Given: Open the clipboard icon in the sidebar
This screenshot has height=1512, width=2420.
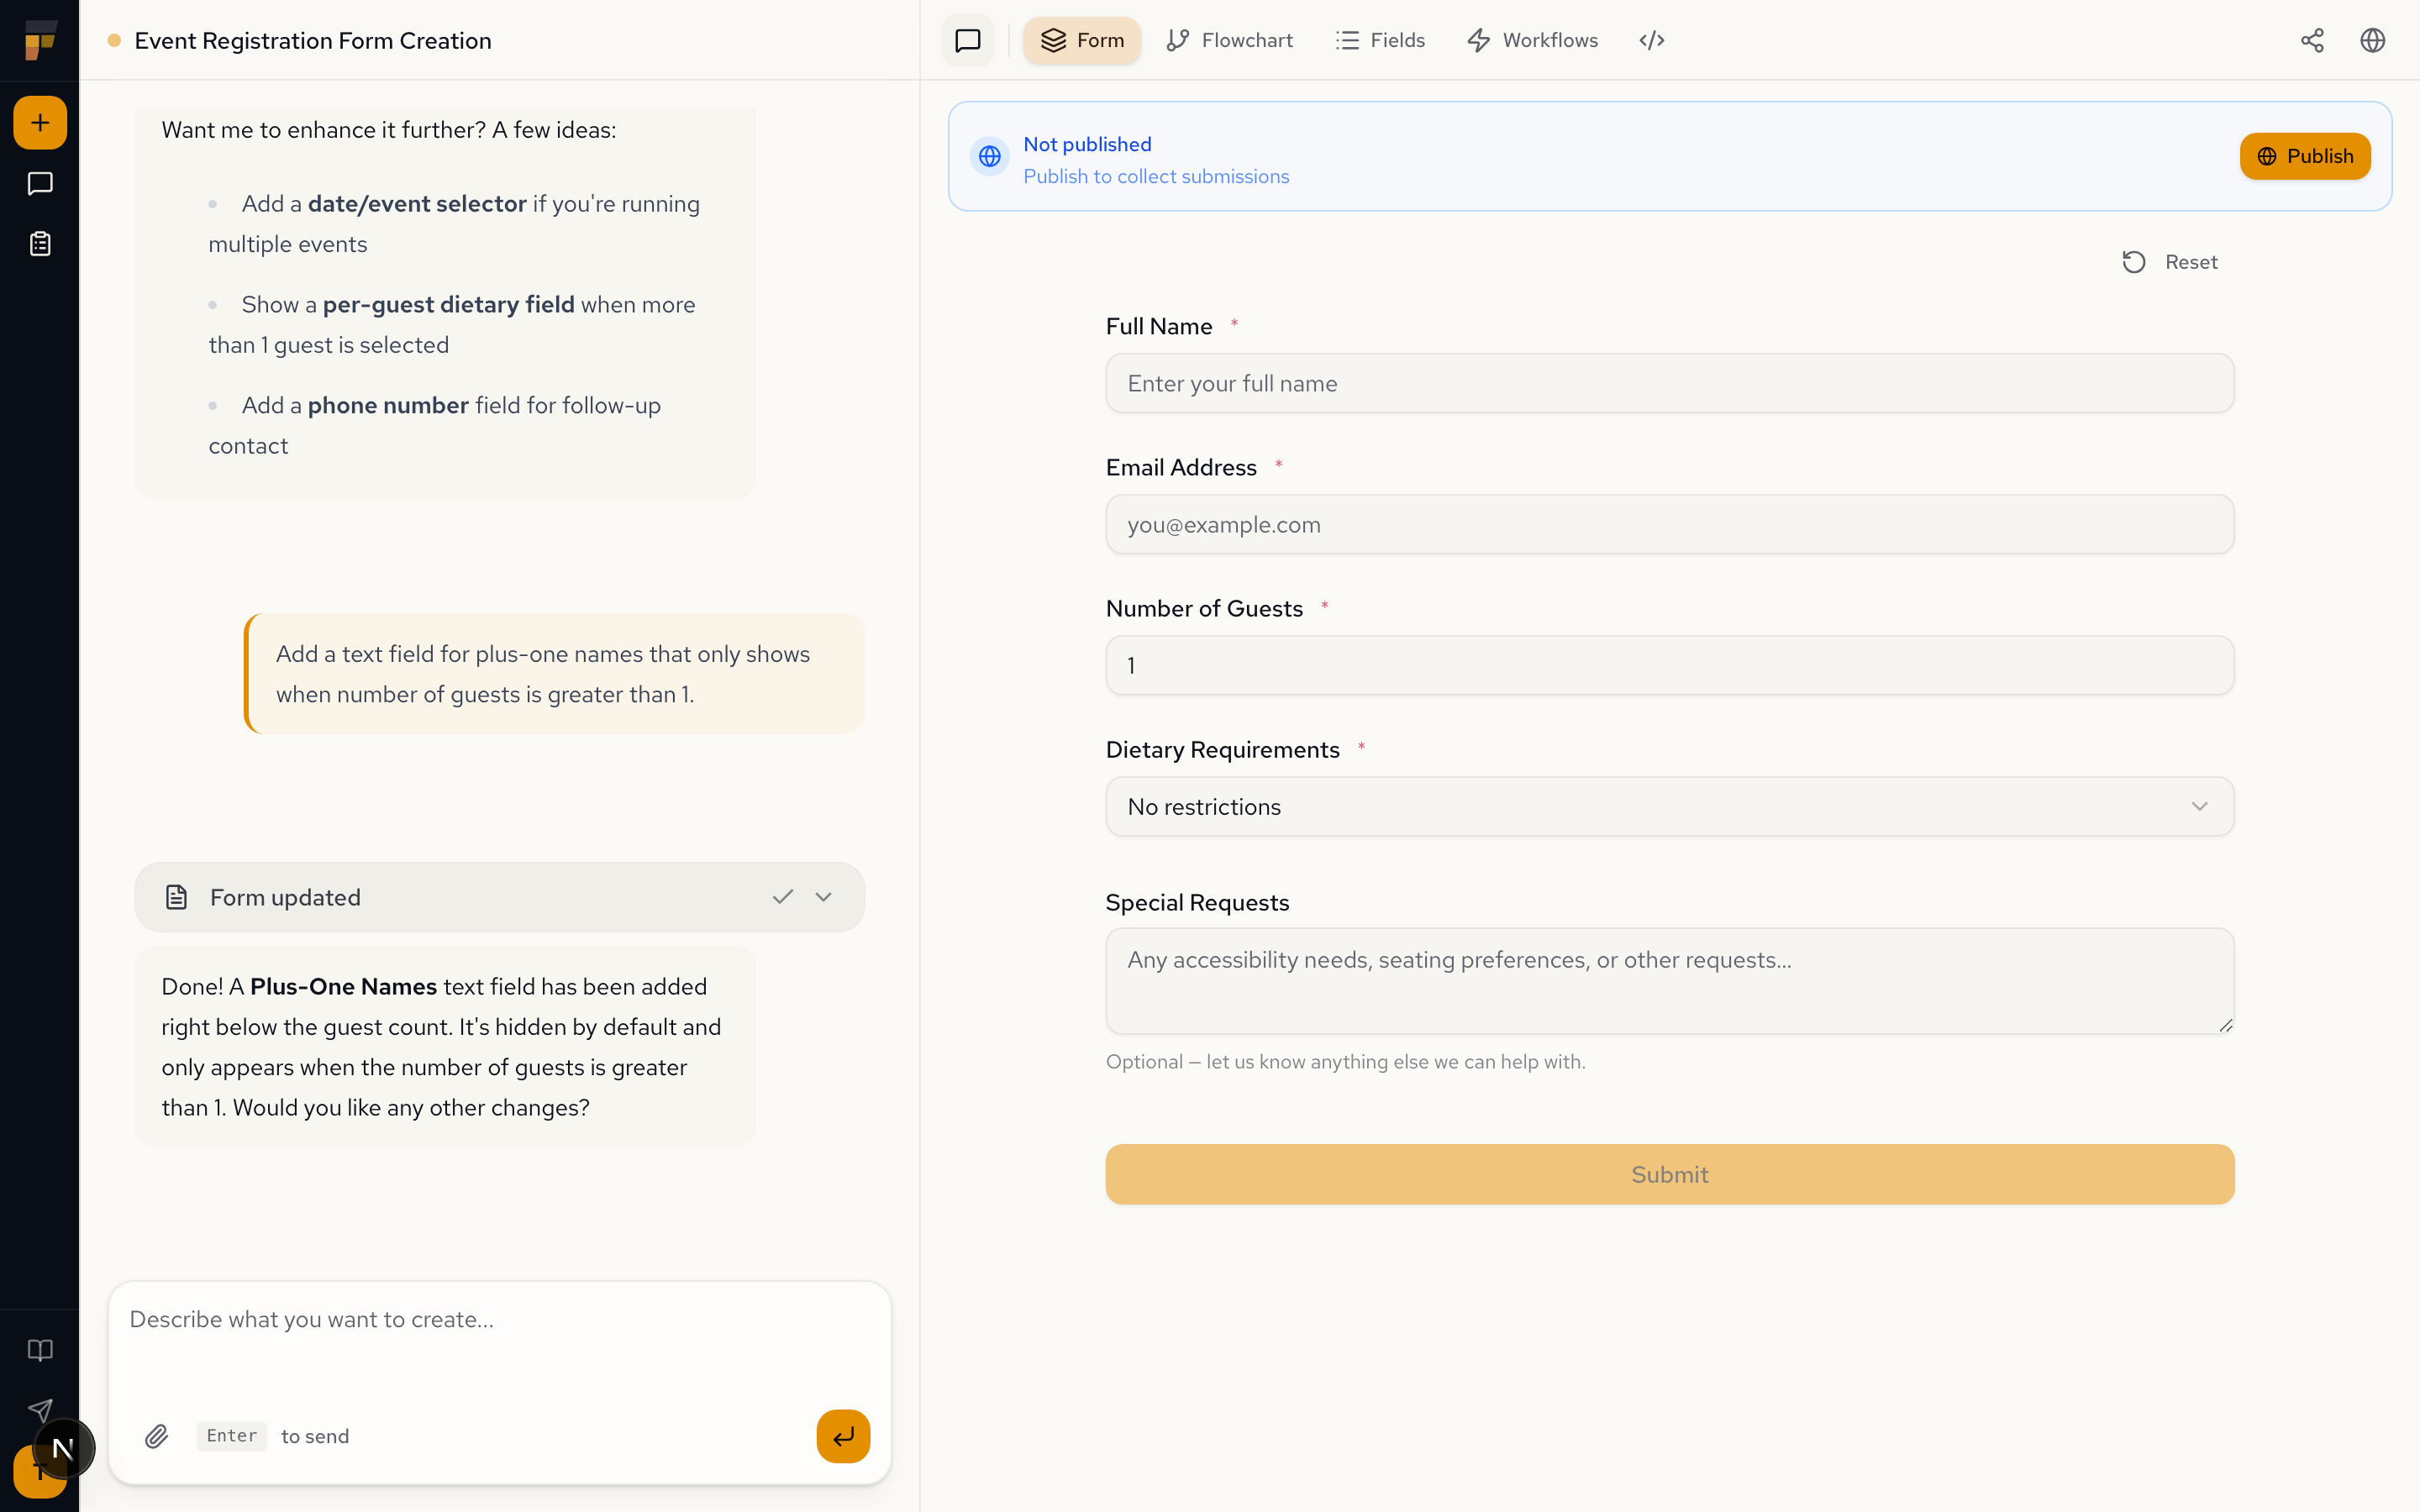Looking at the screenshot, I should click(39, 243).
